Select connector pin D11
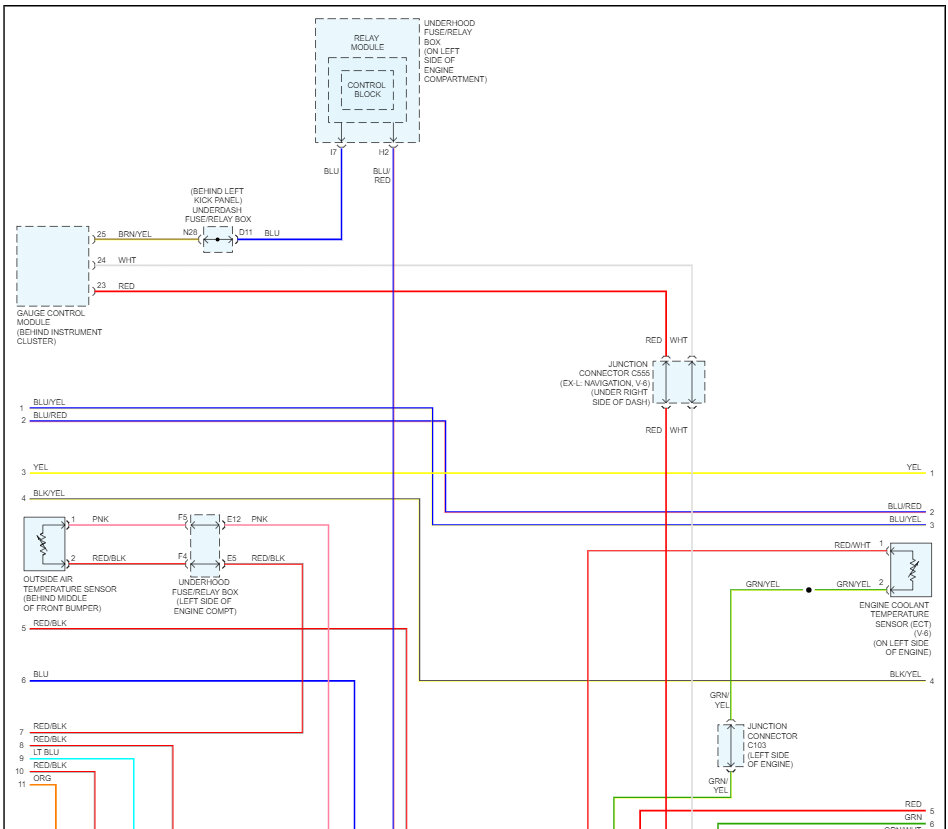Viewport: 948px width, 829px height. pyautogui.click(x=245, y=232)
